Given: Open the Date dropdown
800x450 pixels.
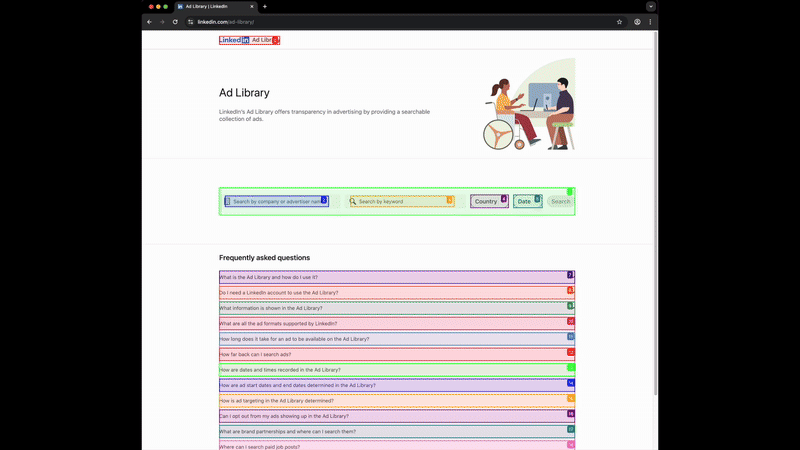Looking at the screenshot, I should pos(528,202).
